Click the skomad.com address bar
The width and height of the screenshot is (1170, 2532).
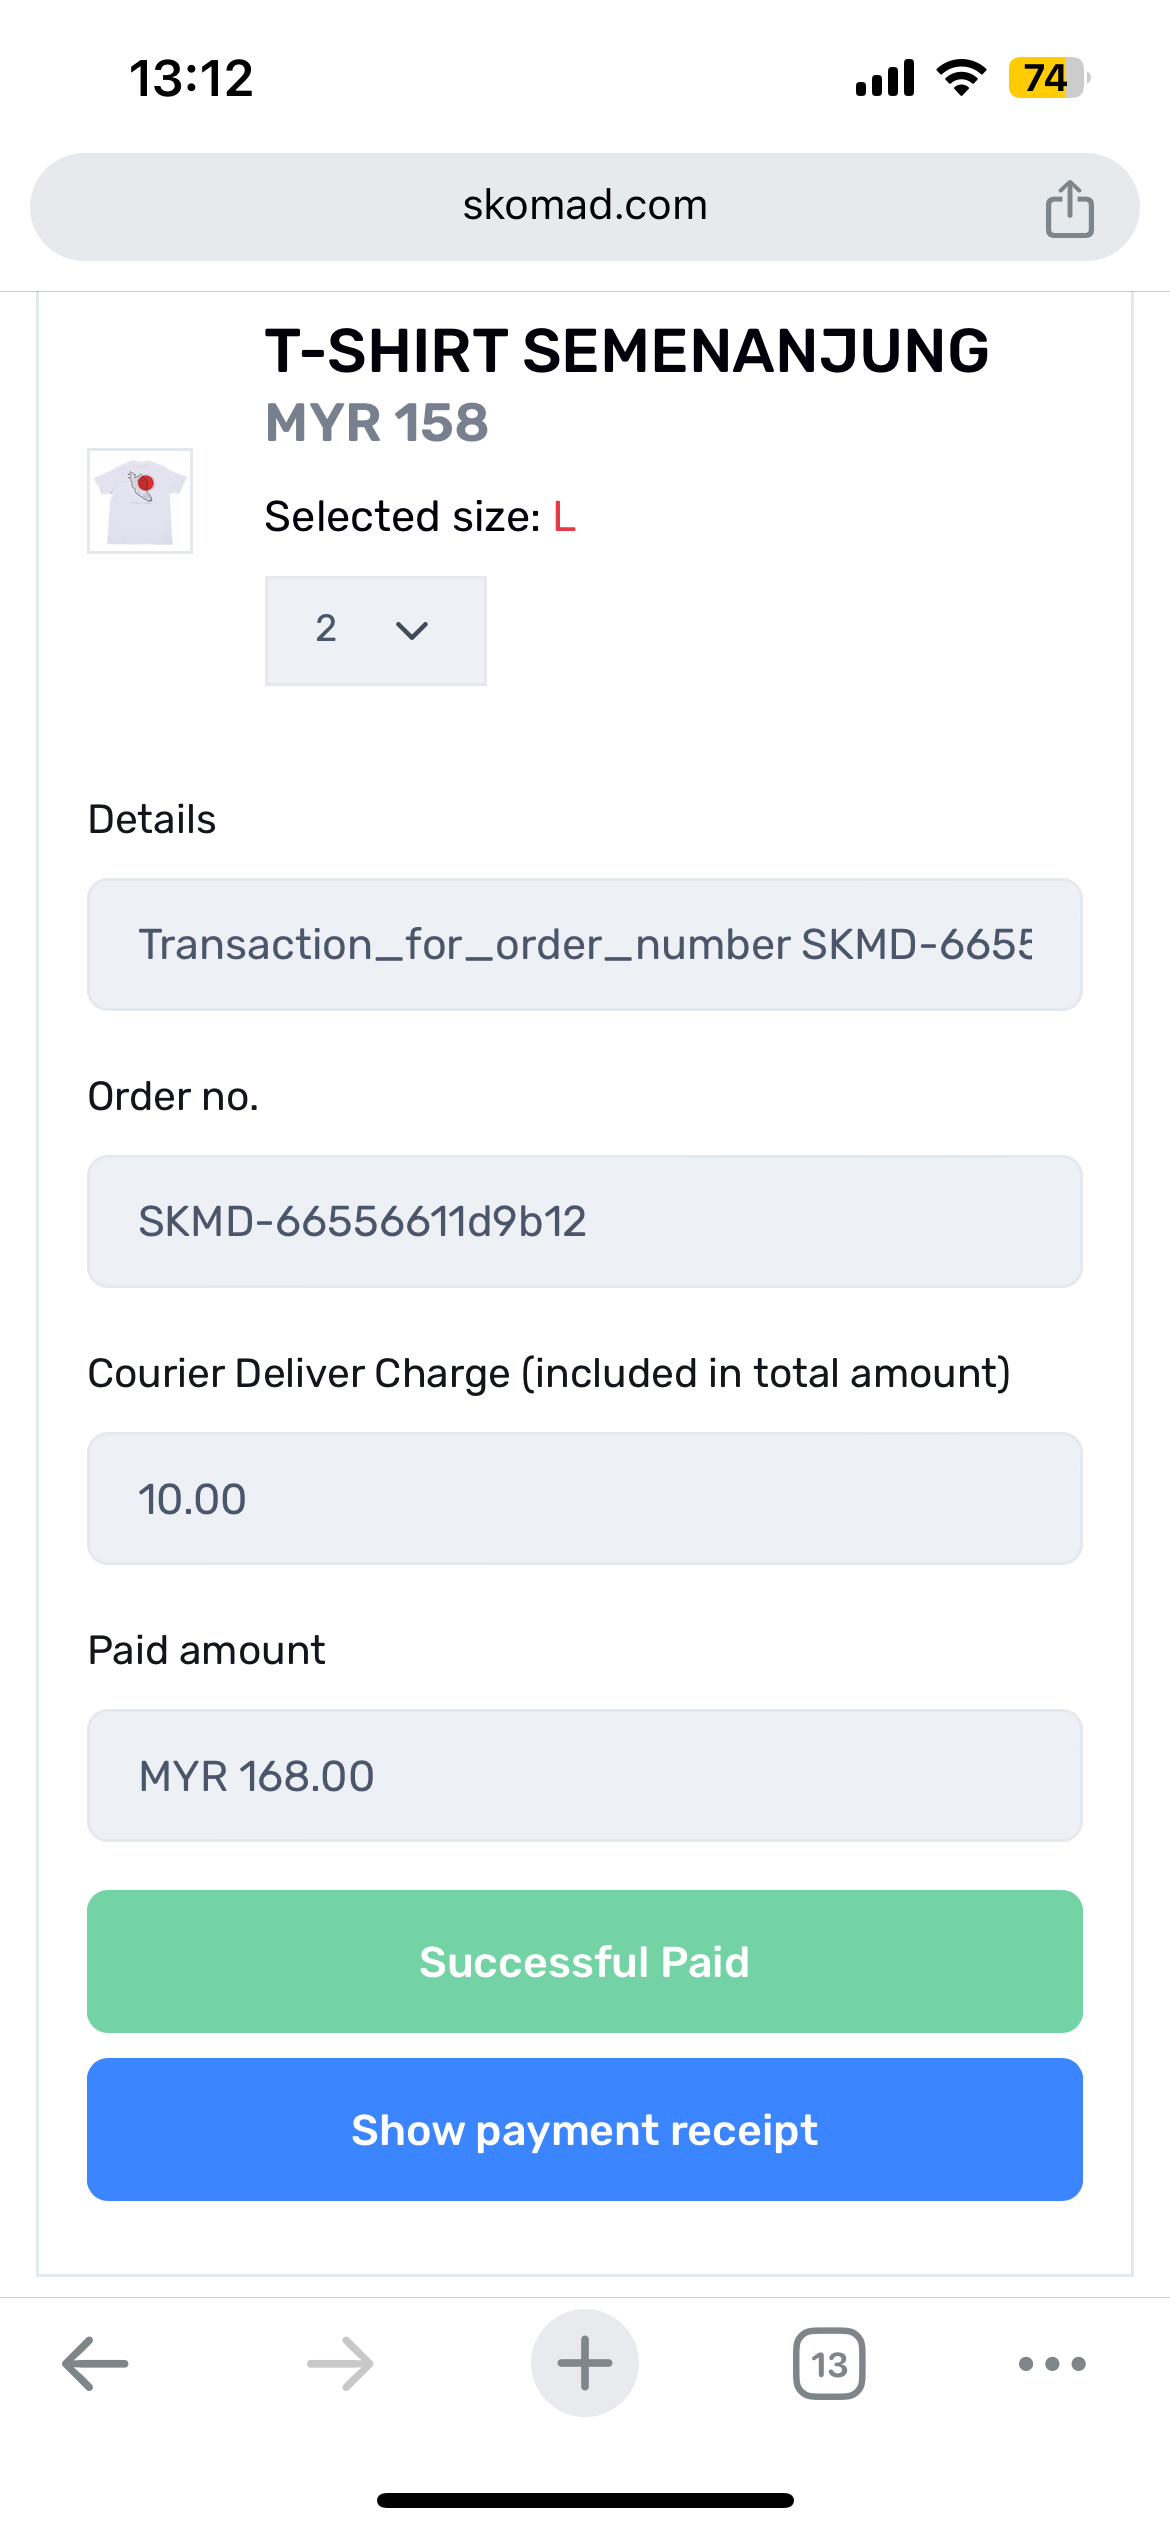click(585, 206)
